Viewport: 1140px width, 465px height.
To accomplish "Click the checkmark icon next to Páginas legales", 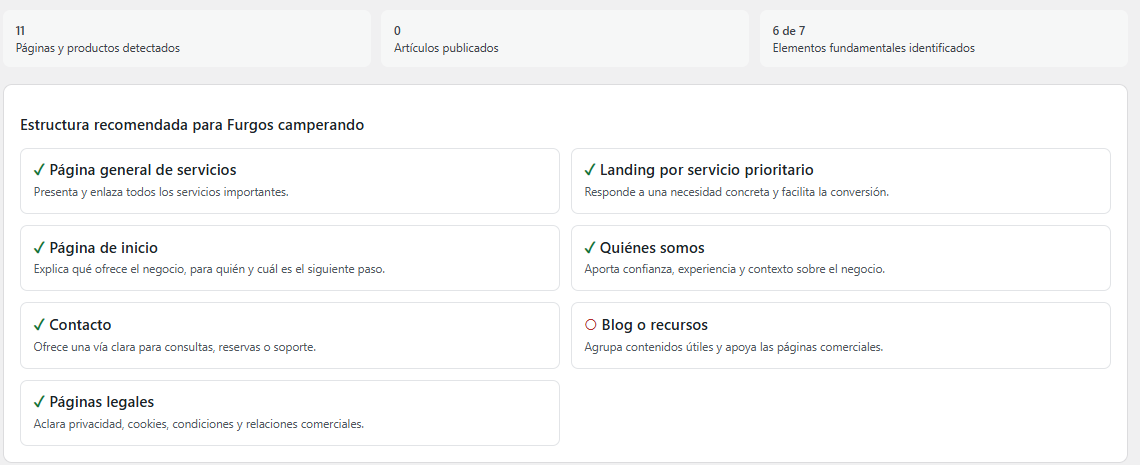I will 39,402.
